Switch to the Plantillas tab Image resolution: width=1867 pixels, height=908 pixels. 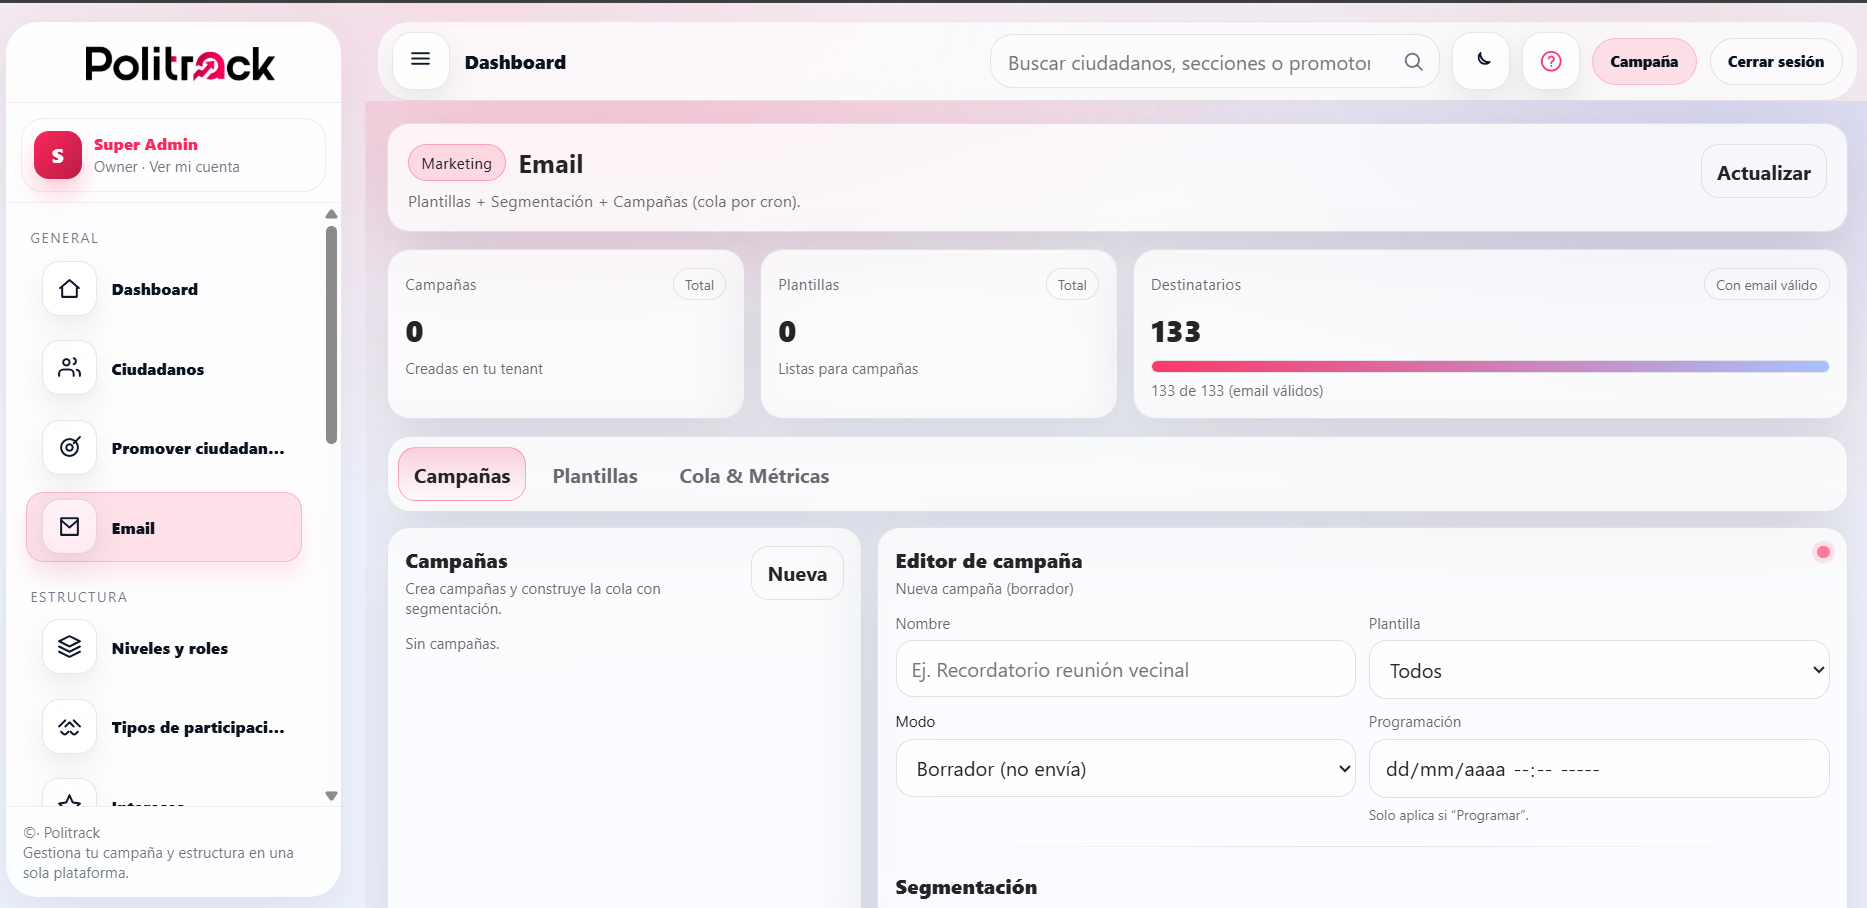tap(595, 475)
